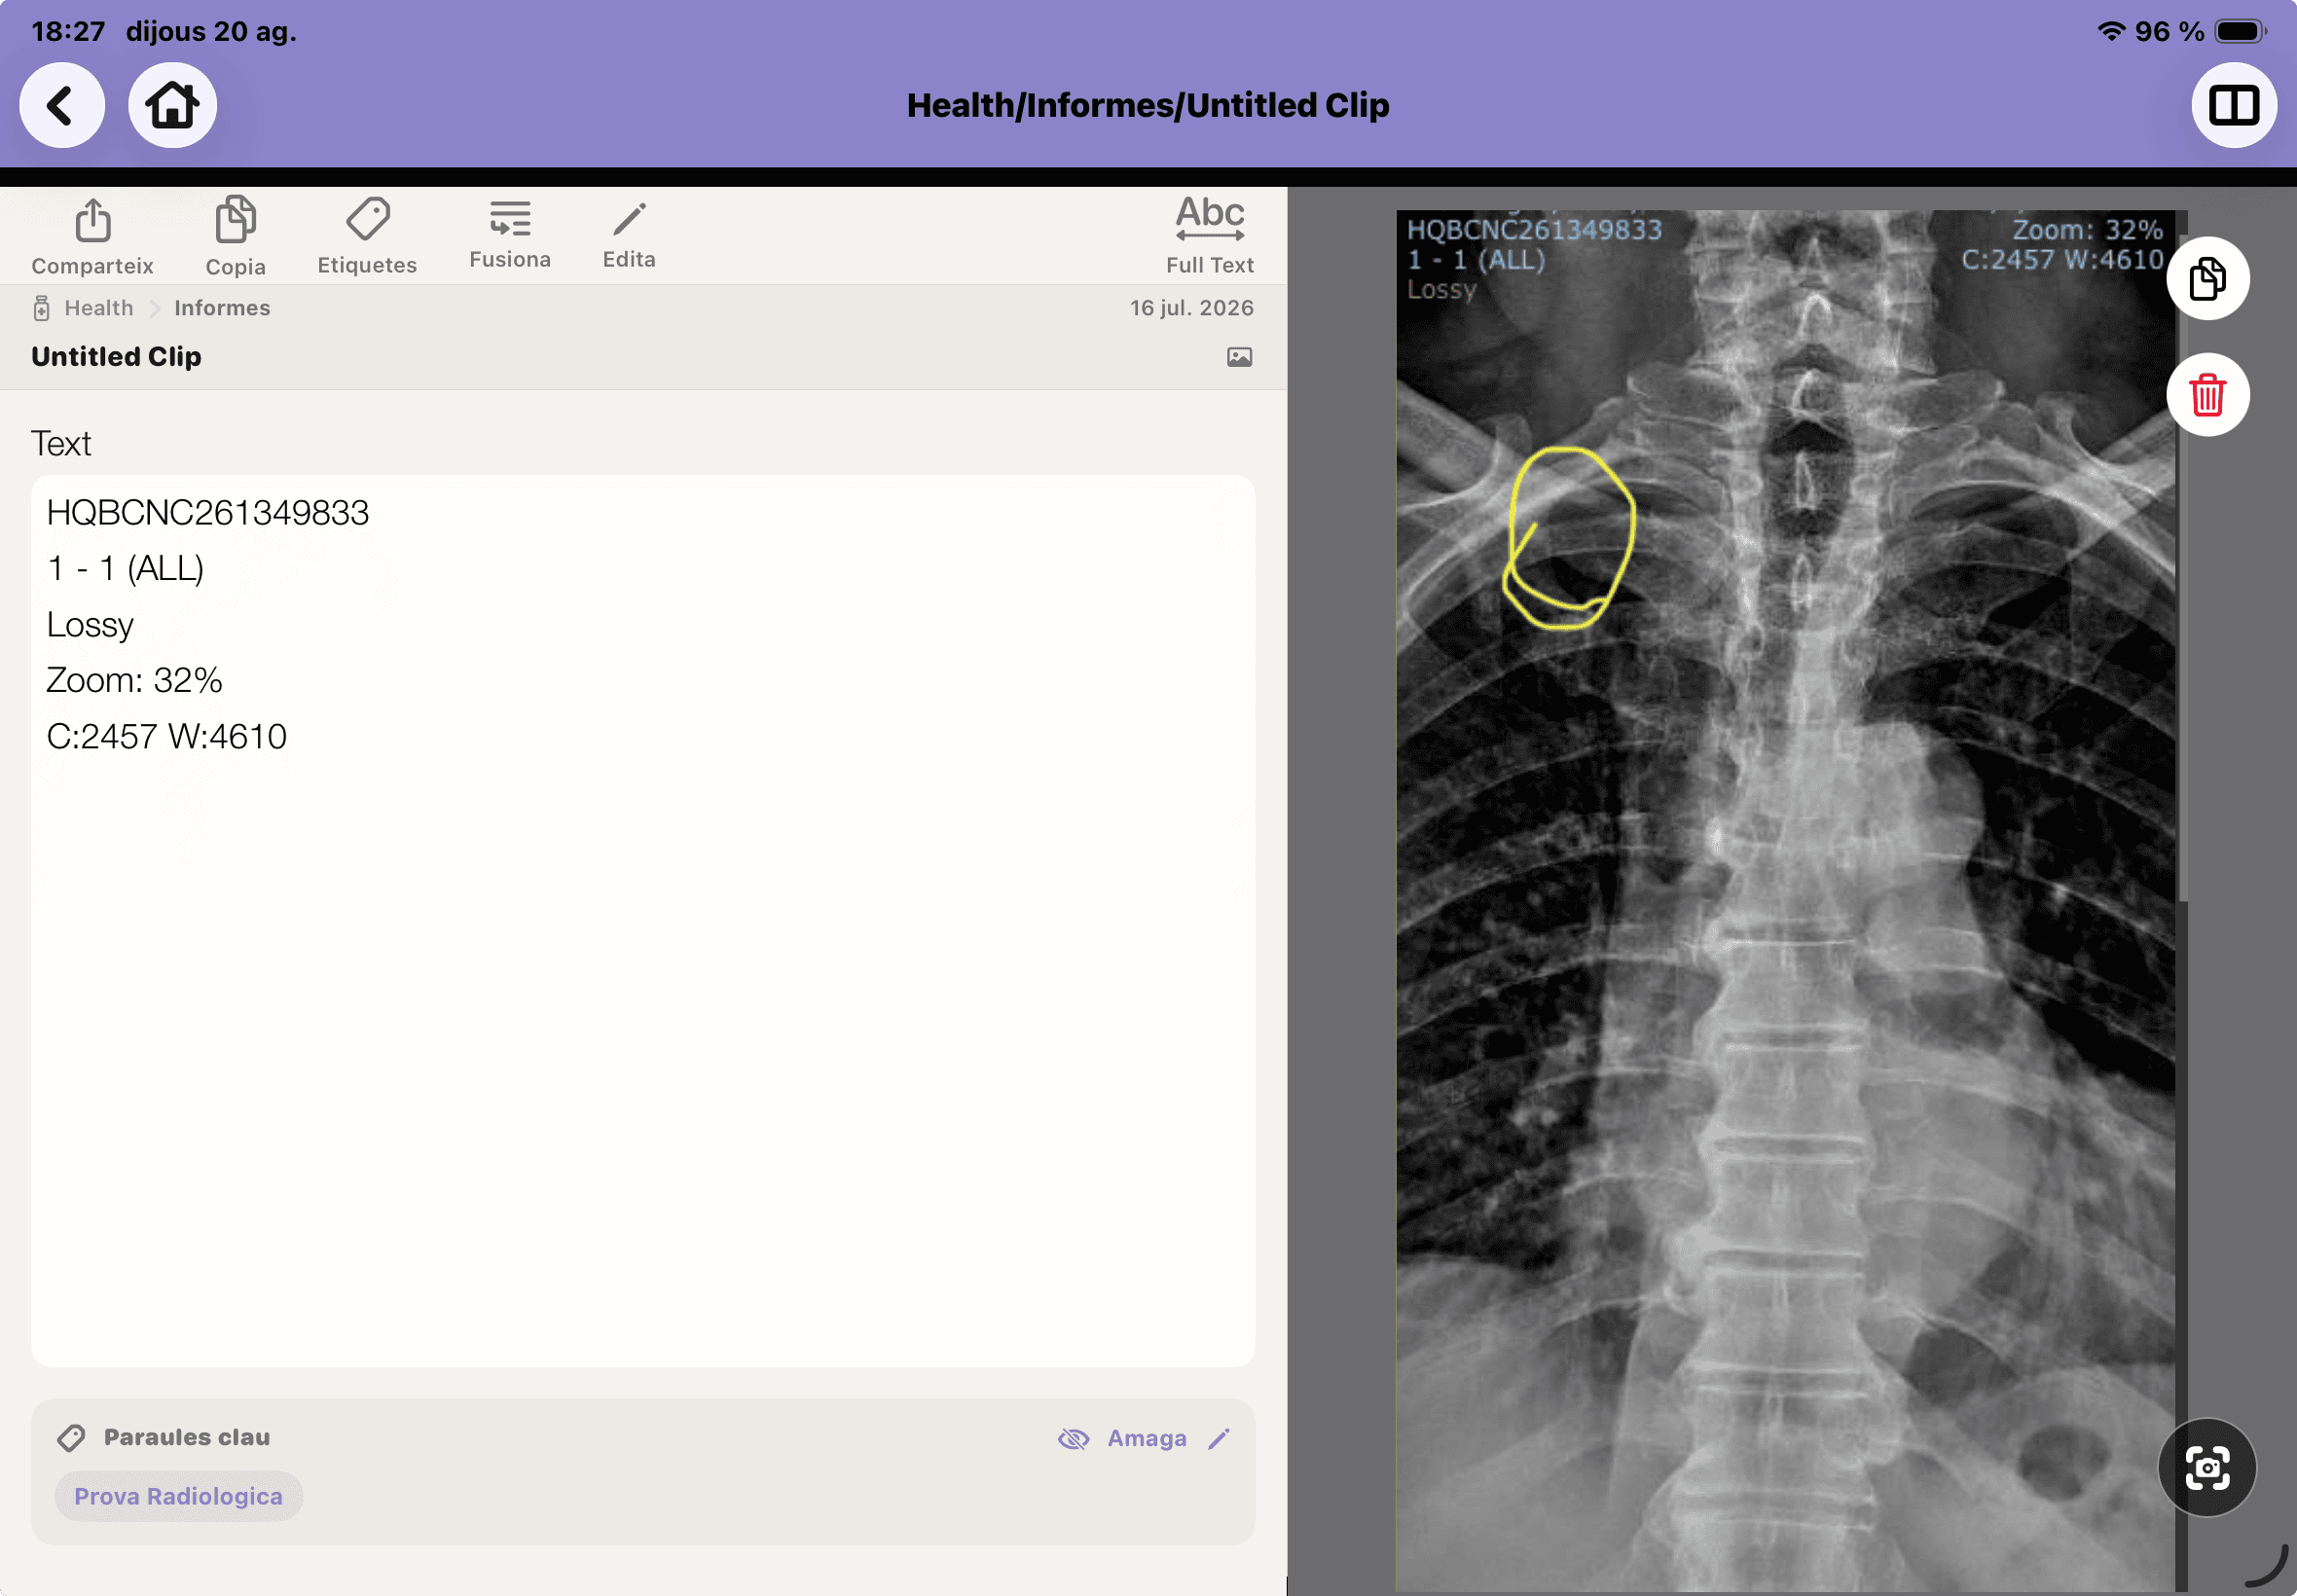
Task: Click the image attachment icon by the title
Action: pos(1239,357)
